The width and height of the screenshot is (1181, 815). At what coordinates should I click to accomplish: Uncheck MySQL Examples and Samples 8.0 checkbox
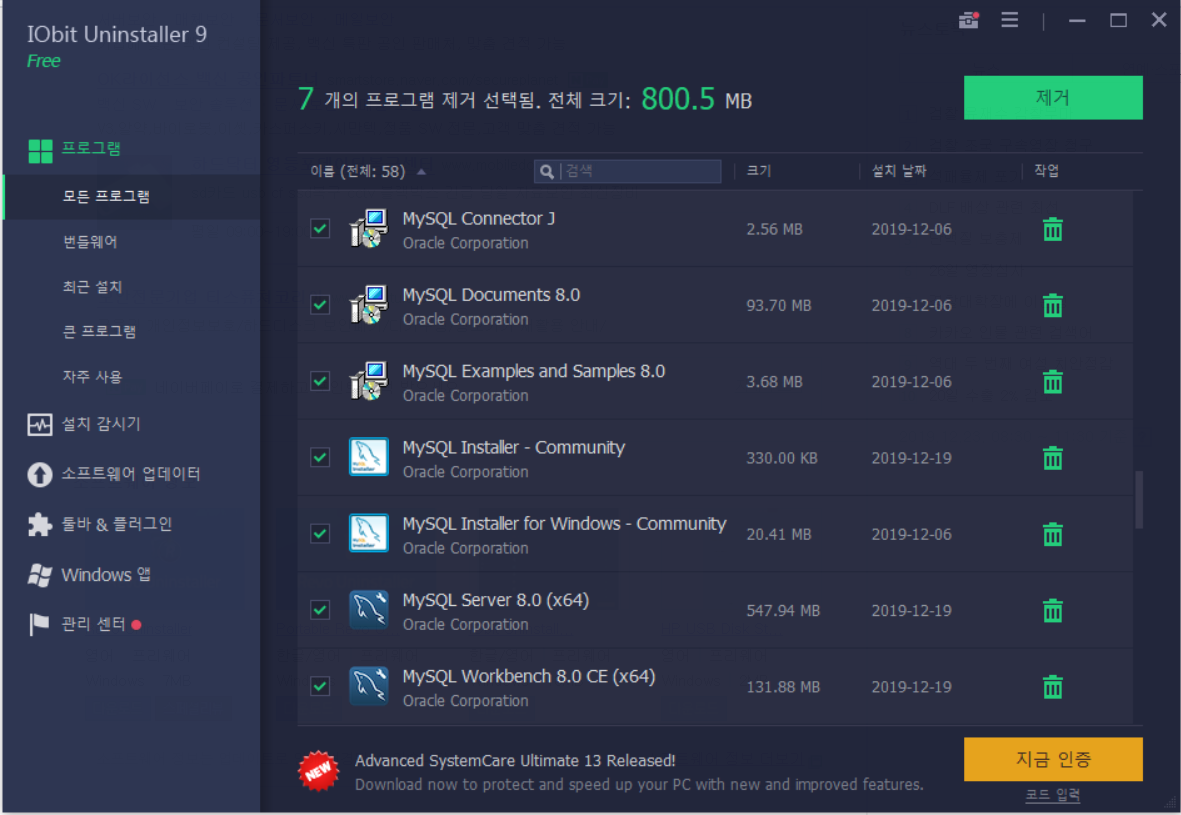pyautogui.click(x=320, y=381)
